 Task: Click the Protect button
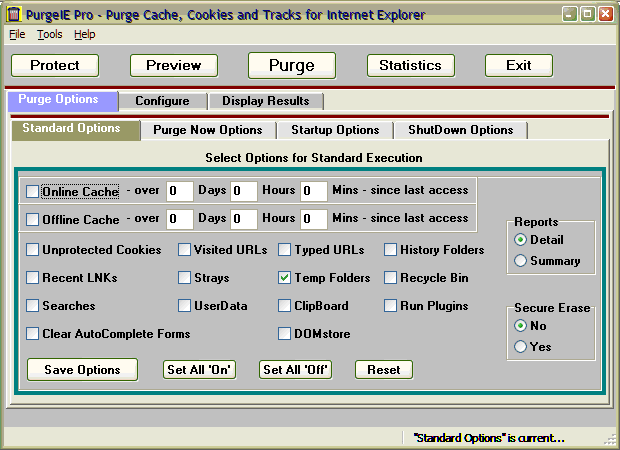[55, 65]
